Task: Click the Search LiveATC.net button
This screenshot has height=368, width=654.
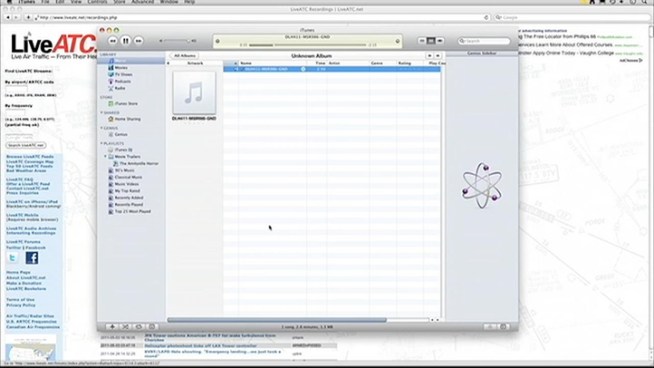Action: pyautogui.click(x=26, y=145)
